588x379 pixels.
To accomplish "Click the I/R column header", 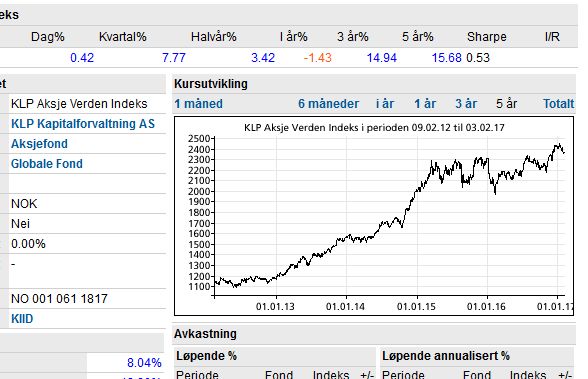I will pos(552,37).
